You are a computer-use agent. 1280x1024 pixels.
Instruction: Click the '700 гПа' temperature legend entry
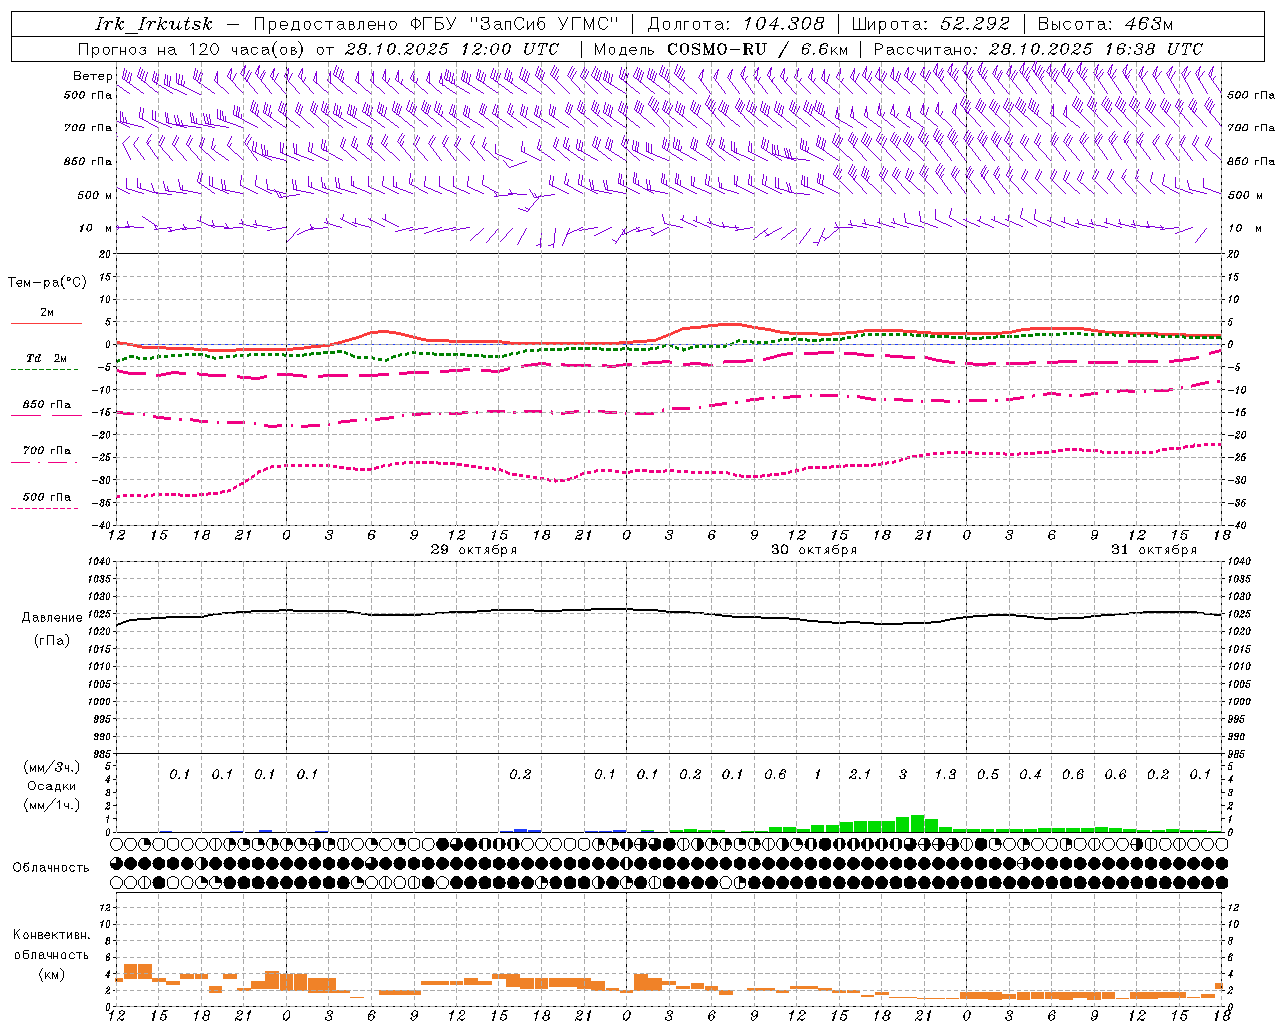[47, 451]
